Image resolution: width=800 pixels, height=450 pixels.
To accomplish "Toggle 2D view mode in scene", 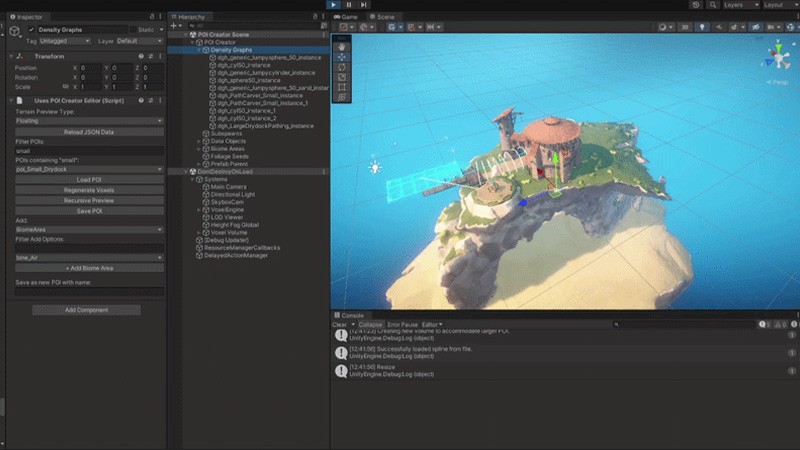I will 685,27.
